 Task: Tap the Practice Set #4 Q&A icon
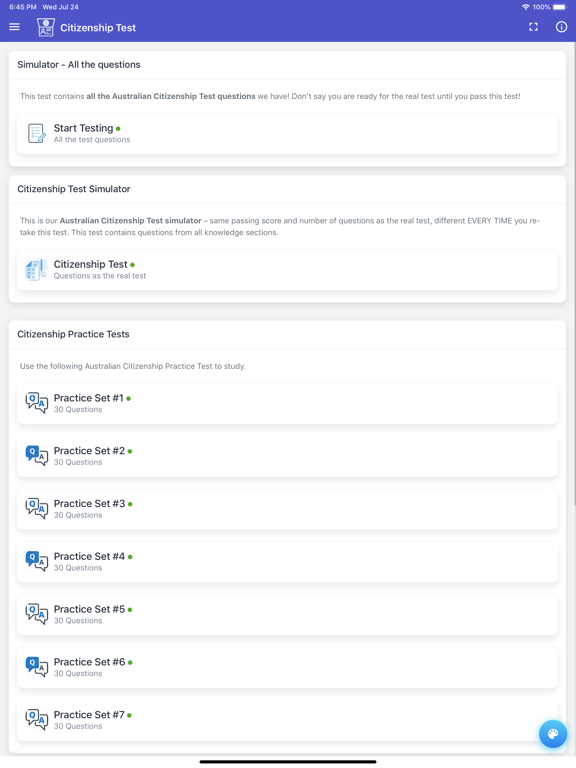[37, 562]
